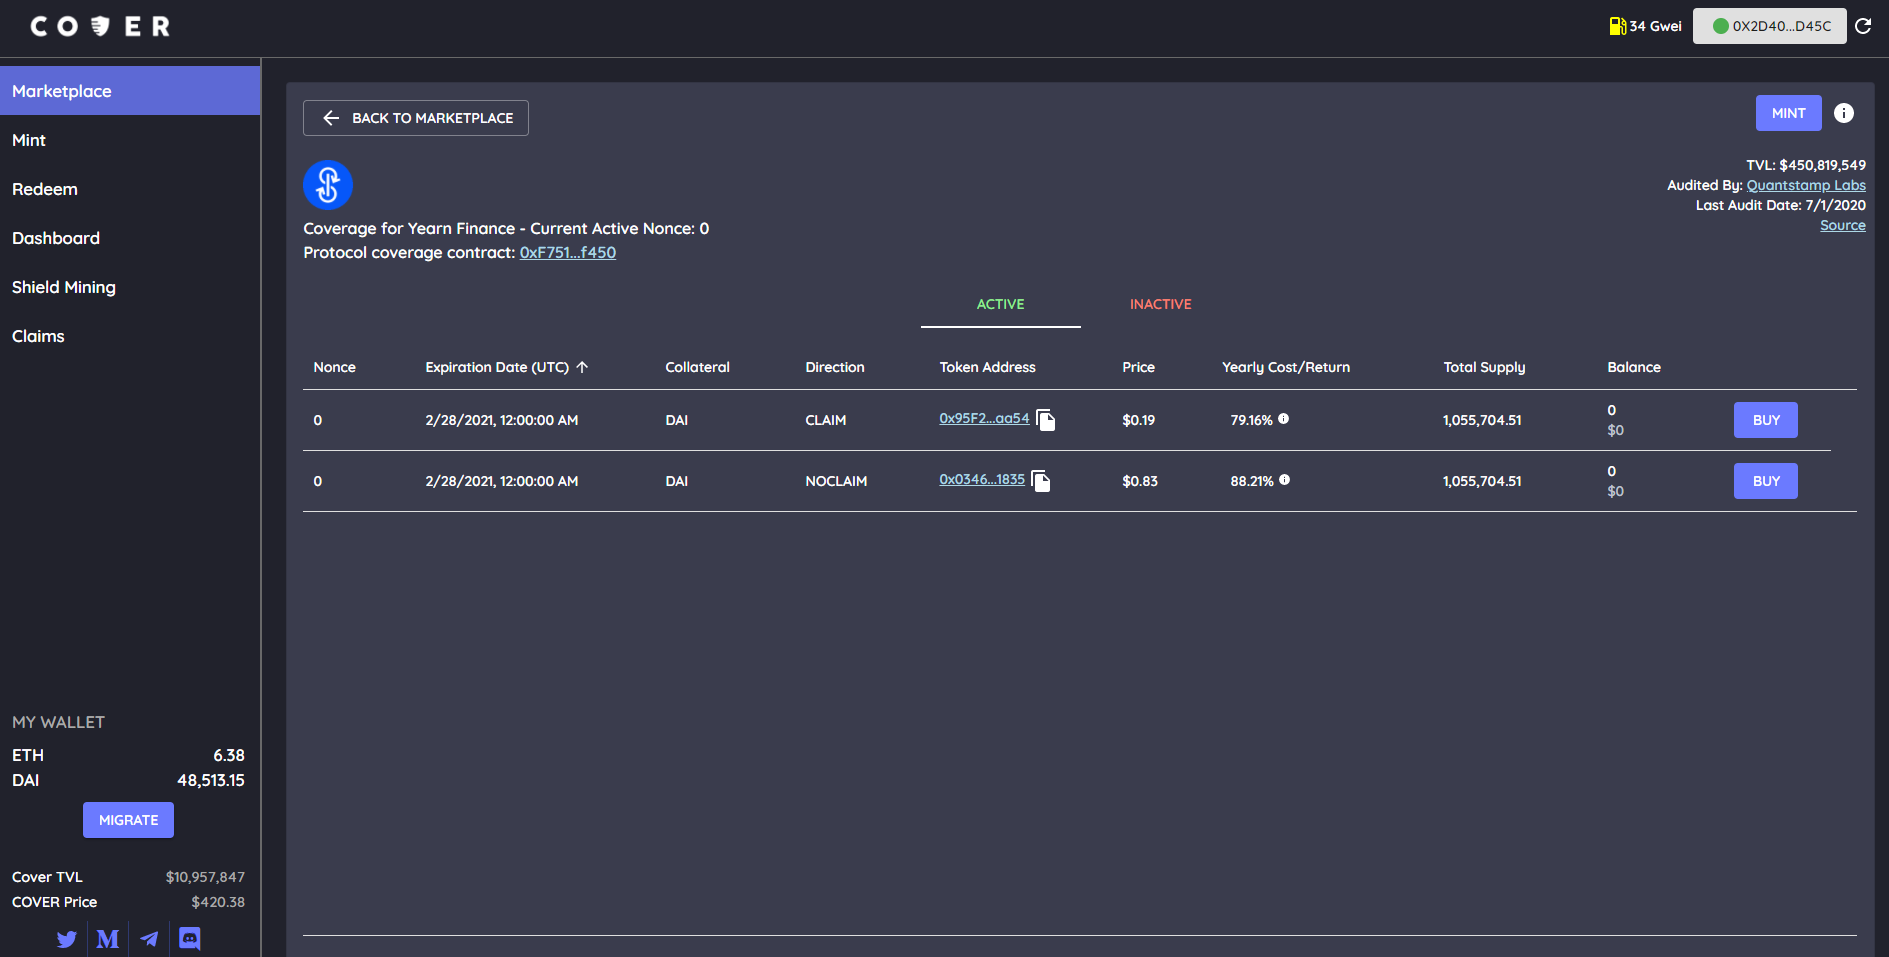Open the Medium social link icon
The height and width of the screenshot is (957, 1889).
tap(108, 939)
